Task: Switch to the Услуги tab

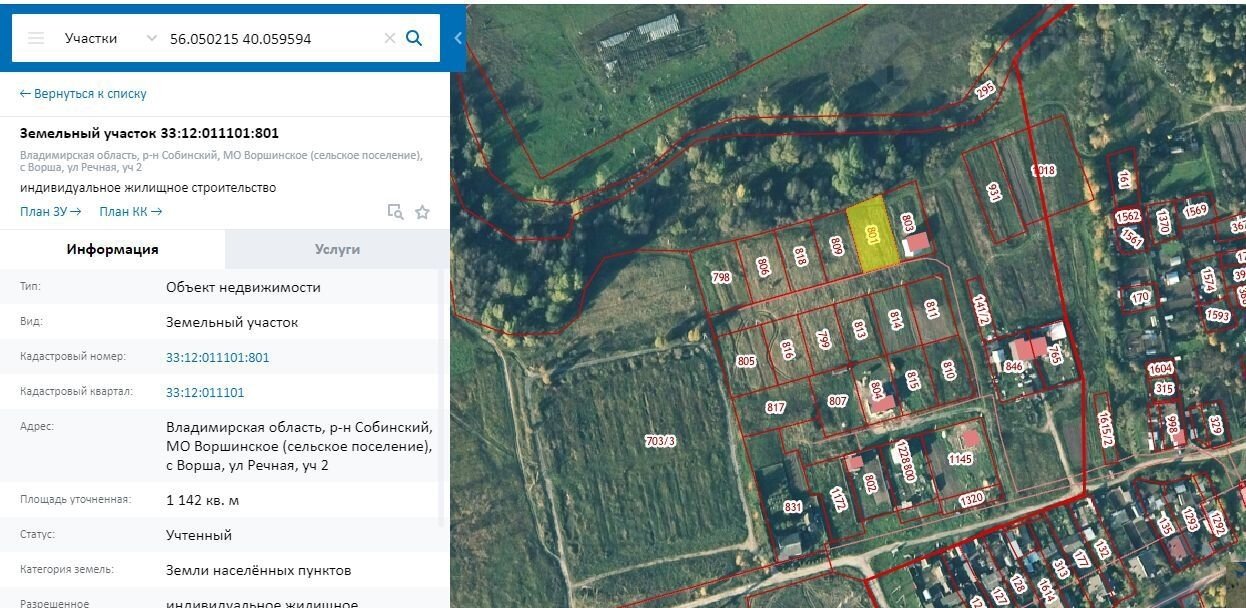Action: [x=337, y=249]
